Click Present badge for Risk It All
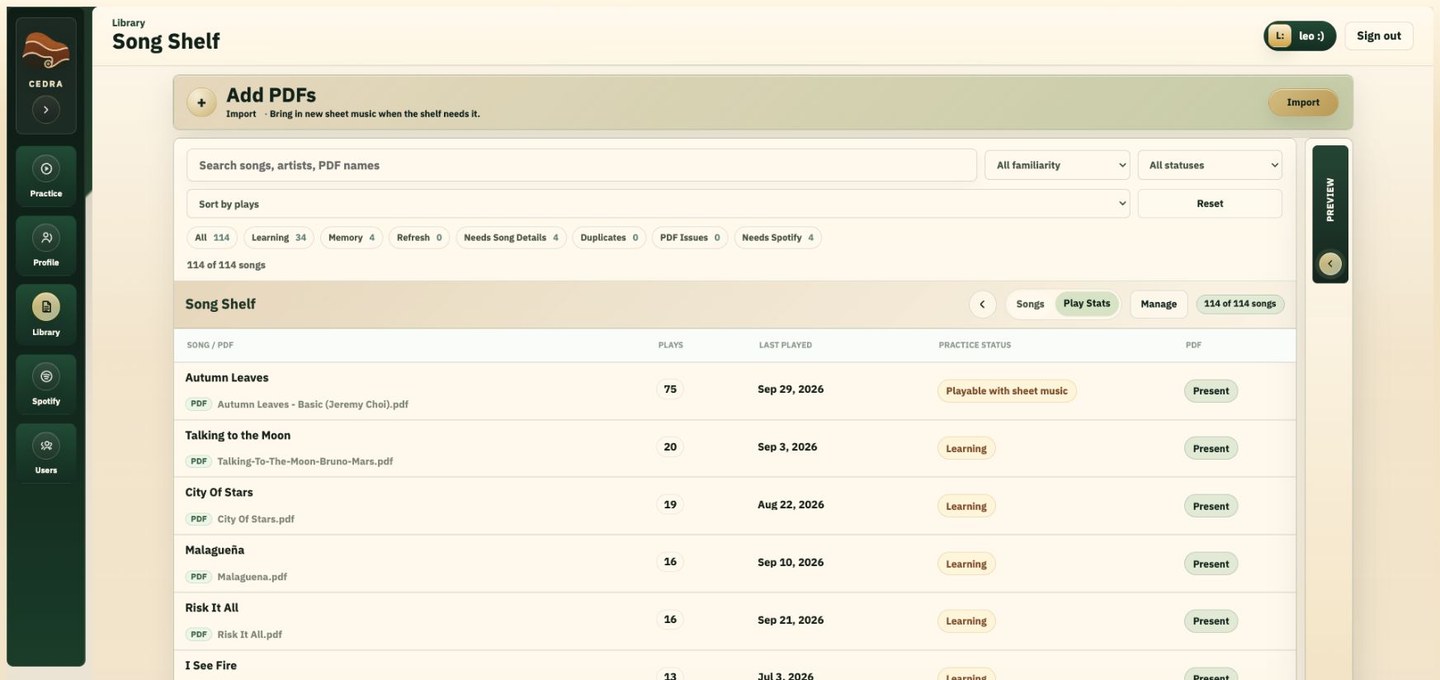The width and height of the screenshot is (1440, 680). [1211, 621]
